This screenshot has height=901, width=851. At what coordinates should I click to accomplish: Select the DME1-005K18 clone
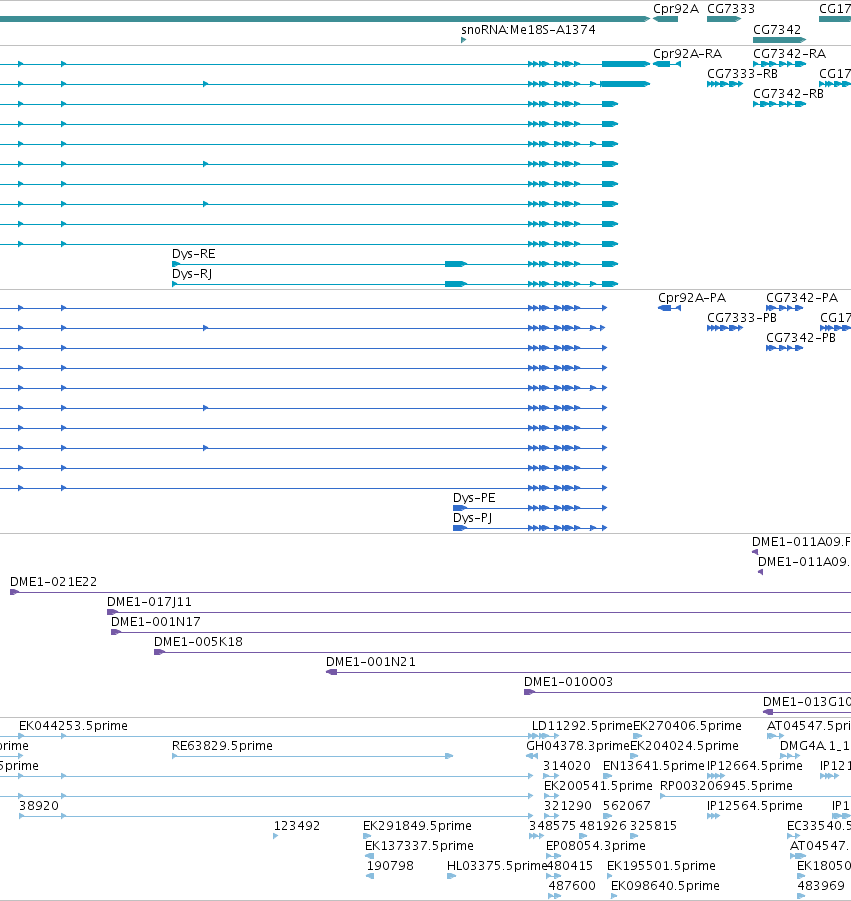[198, 642]
